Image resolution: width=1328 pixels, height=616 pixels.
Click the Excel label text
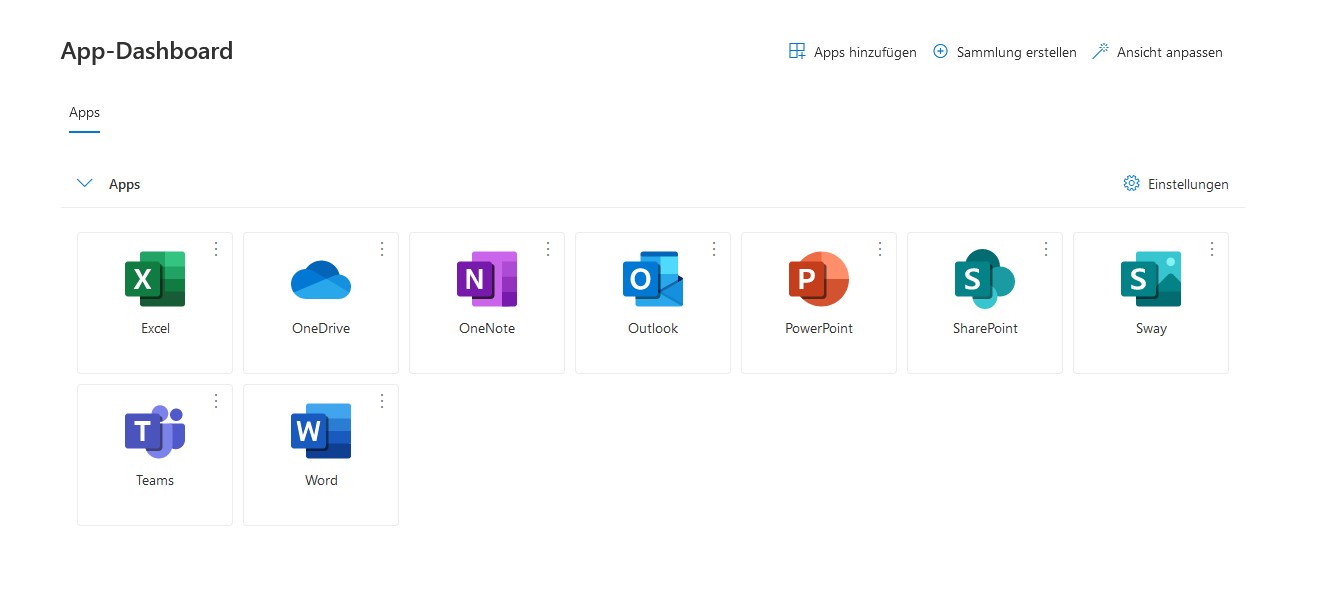(x=155, y=328)
